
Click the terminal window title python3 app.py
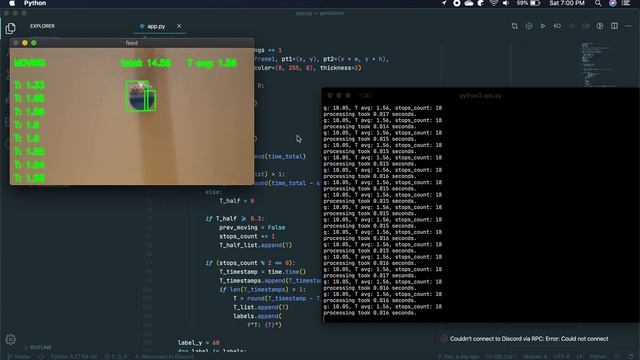click(480, 96)
